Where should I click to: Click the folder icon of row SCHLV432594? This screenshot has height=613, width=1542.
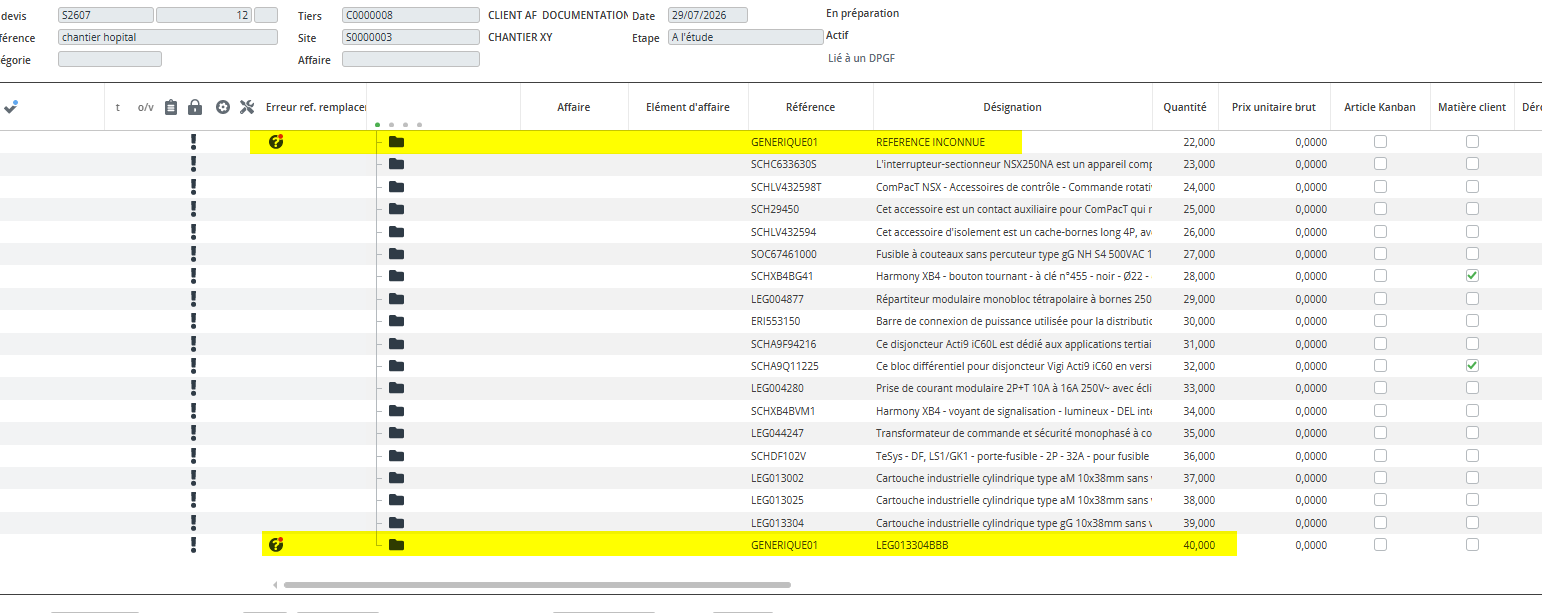[396, 231]
